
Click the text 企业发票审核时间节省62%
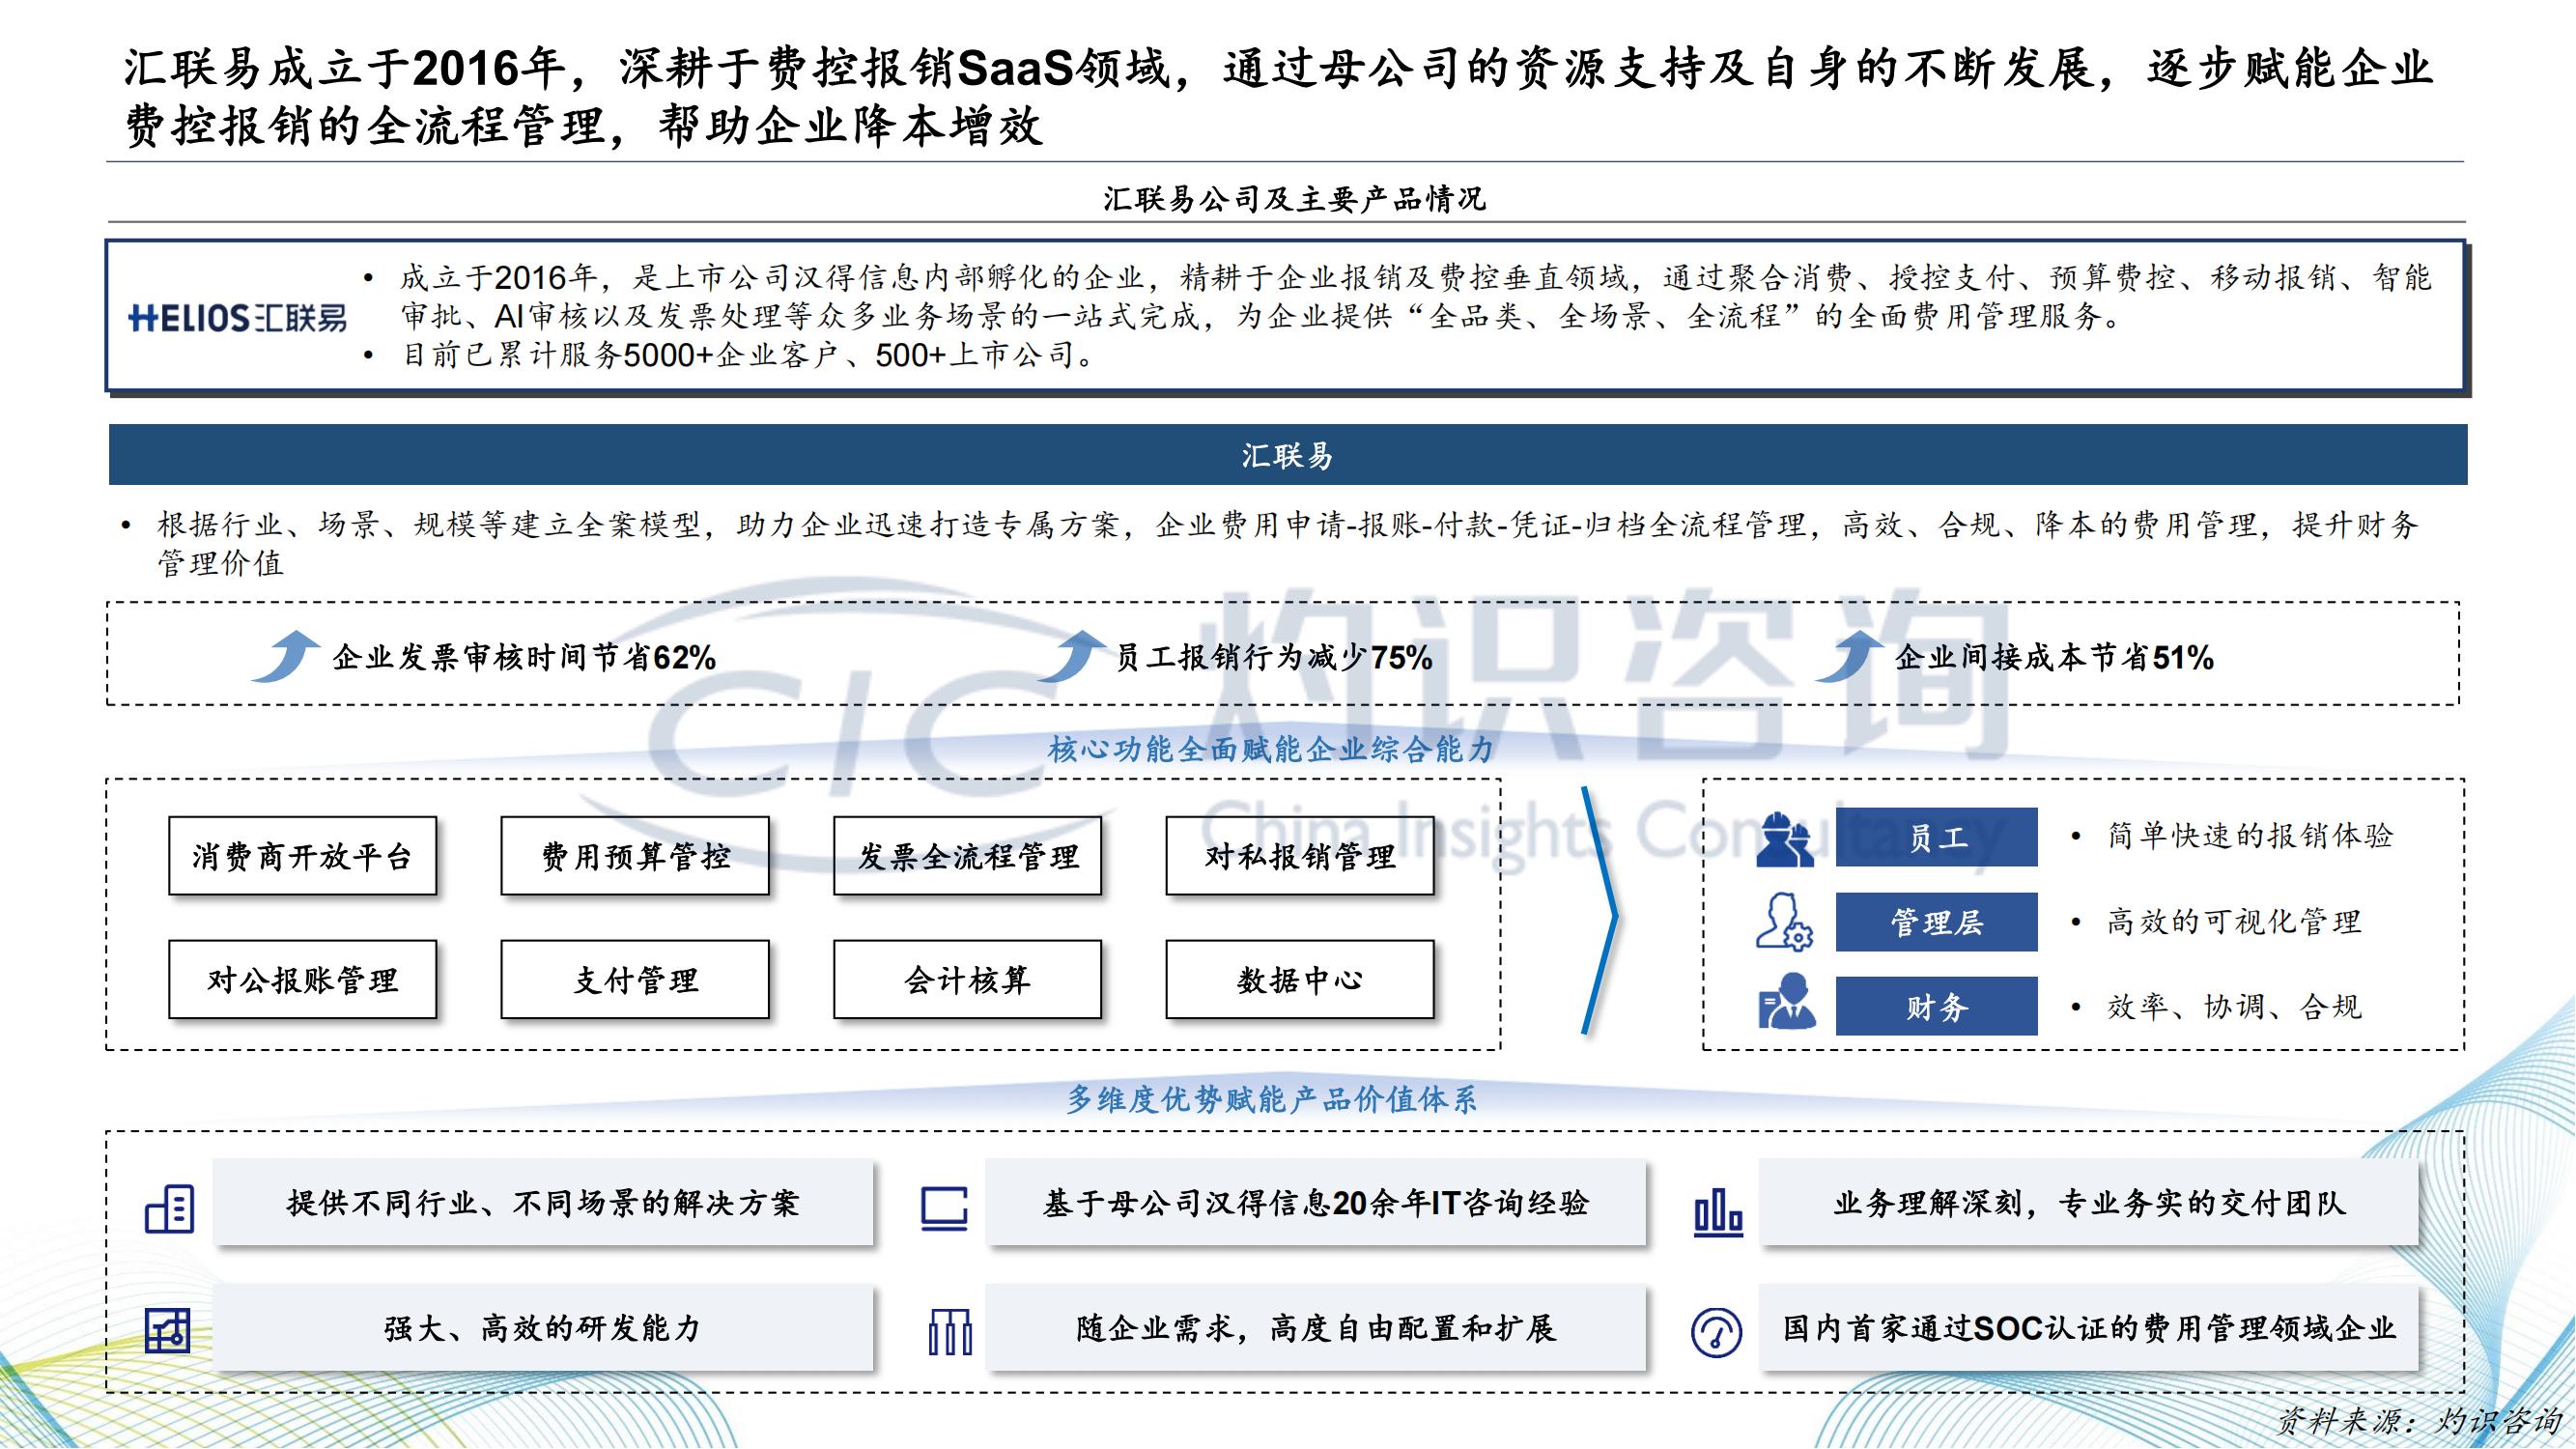click(x=524, y=657)
